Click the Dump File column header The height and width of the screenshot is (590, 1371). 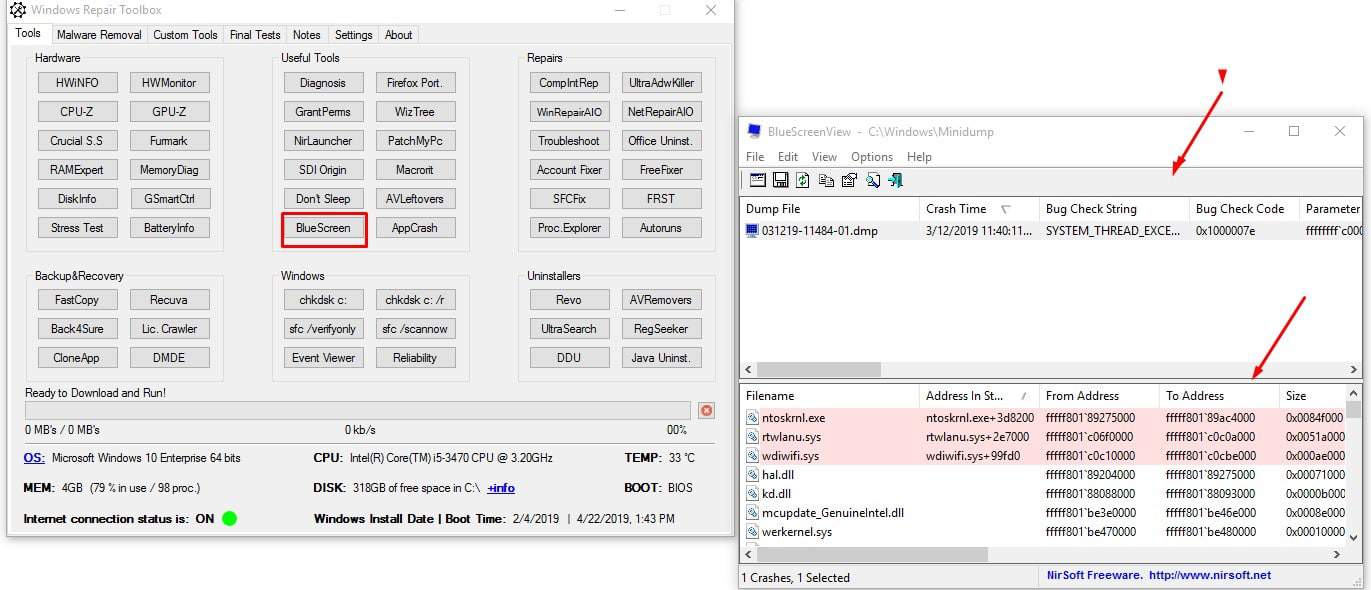click(x=829, y=209)
